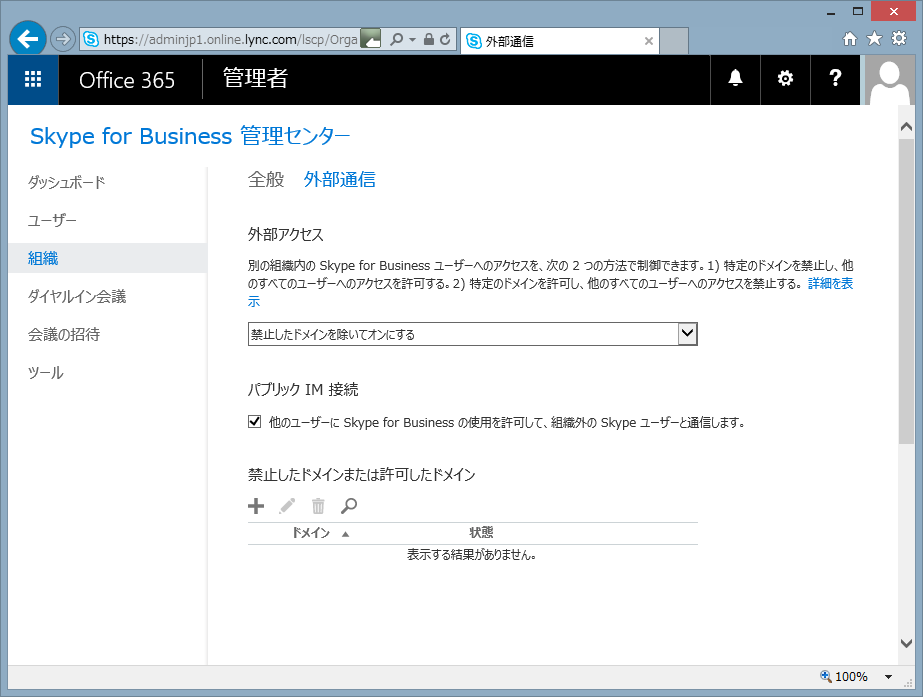
Task: Expand the address bar search dropdown arrow
Action: click(412, 39)
